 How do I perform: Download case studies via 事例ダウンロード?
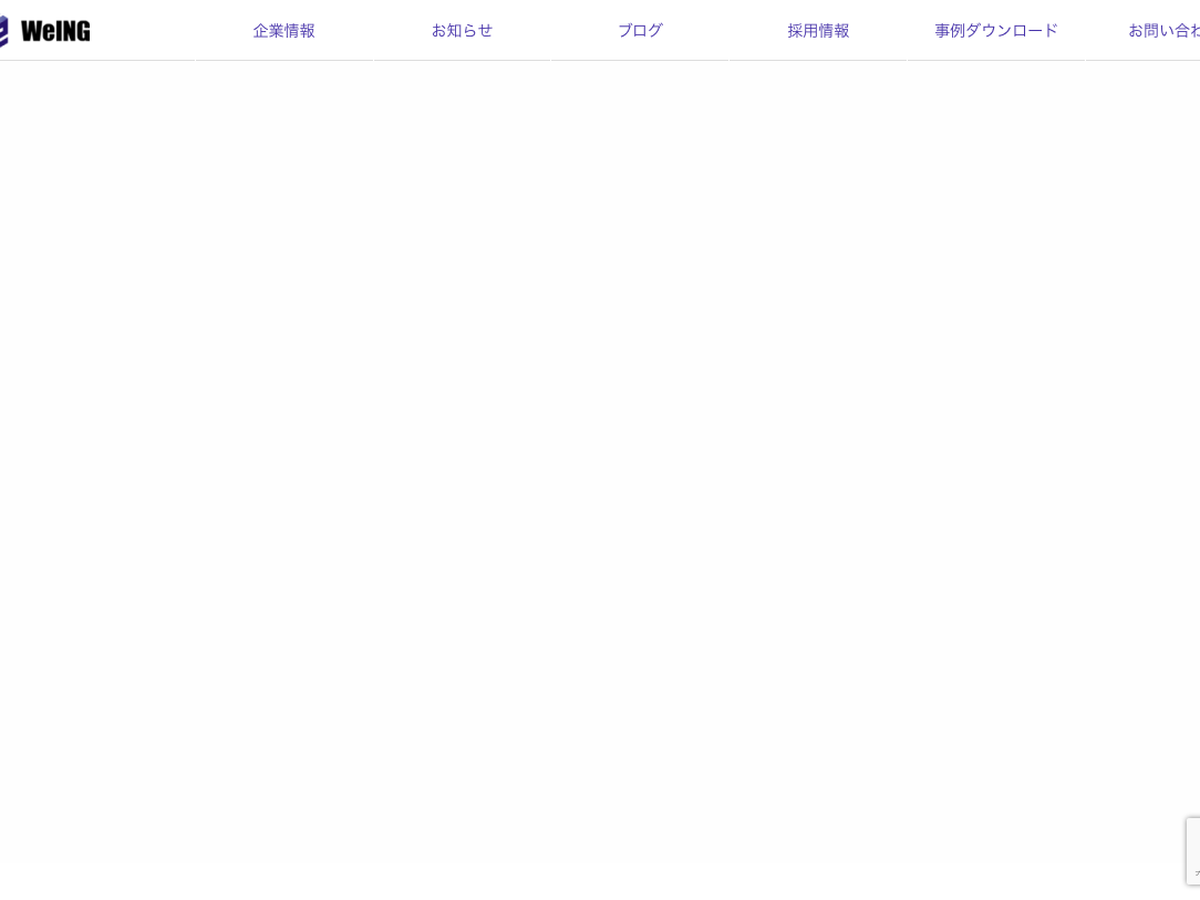(996, 30)
